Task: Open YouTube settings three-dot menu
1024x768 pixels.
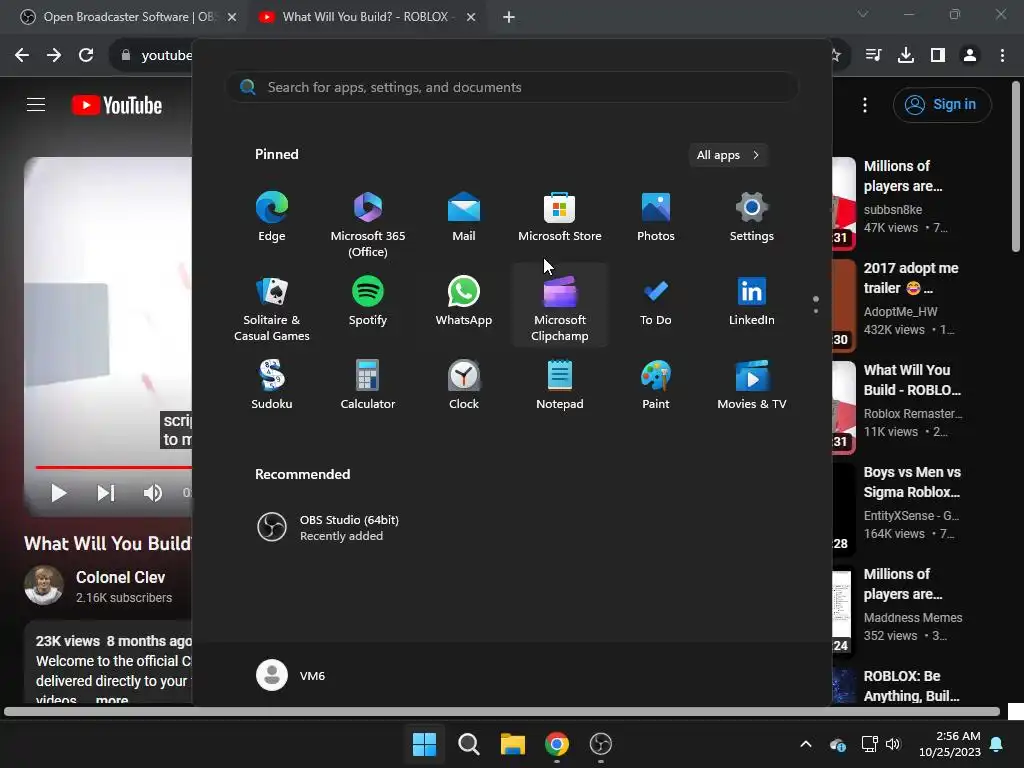Action: (x=865, y=105)
